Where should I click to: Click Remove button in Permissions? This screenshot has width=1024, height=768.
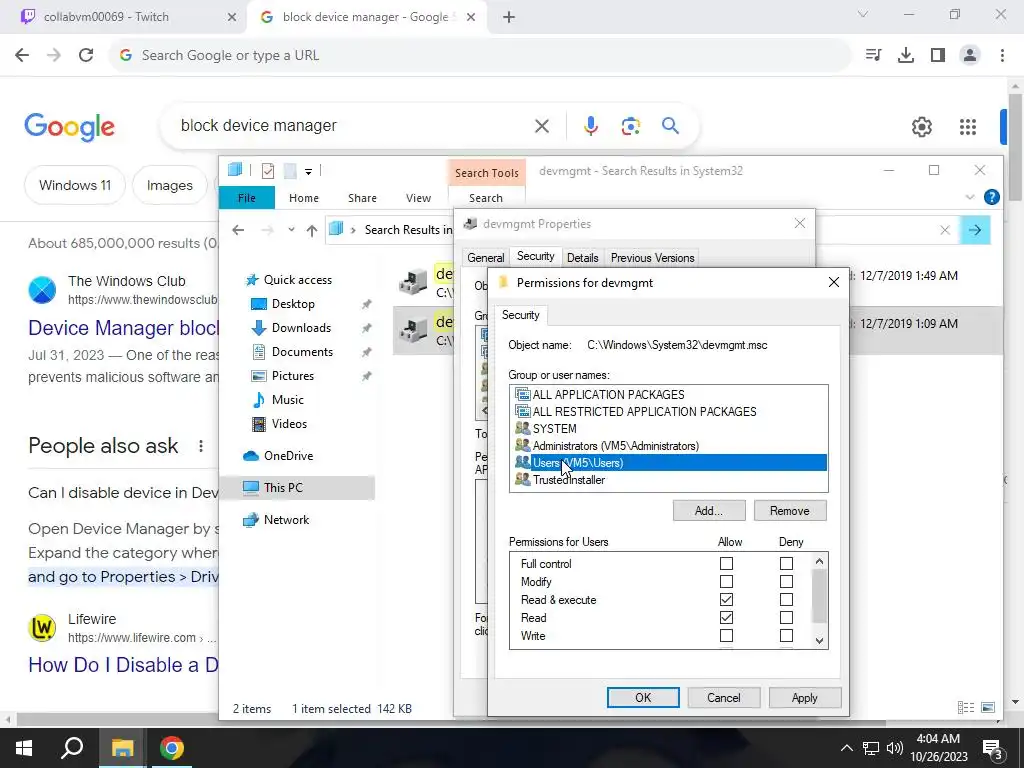(790, 511)
